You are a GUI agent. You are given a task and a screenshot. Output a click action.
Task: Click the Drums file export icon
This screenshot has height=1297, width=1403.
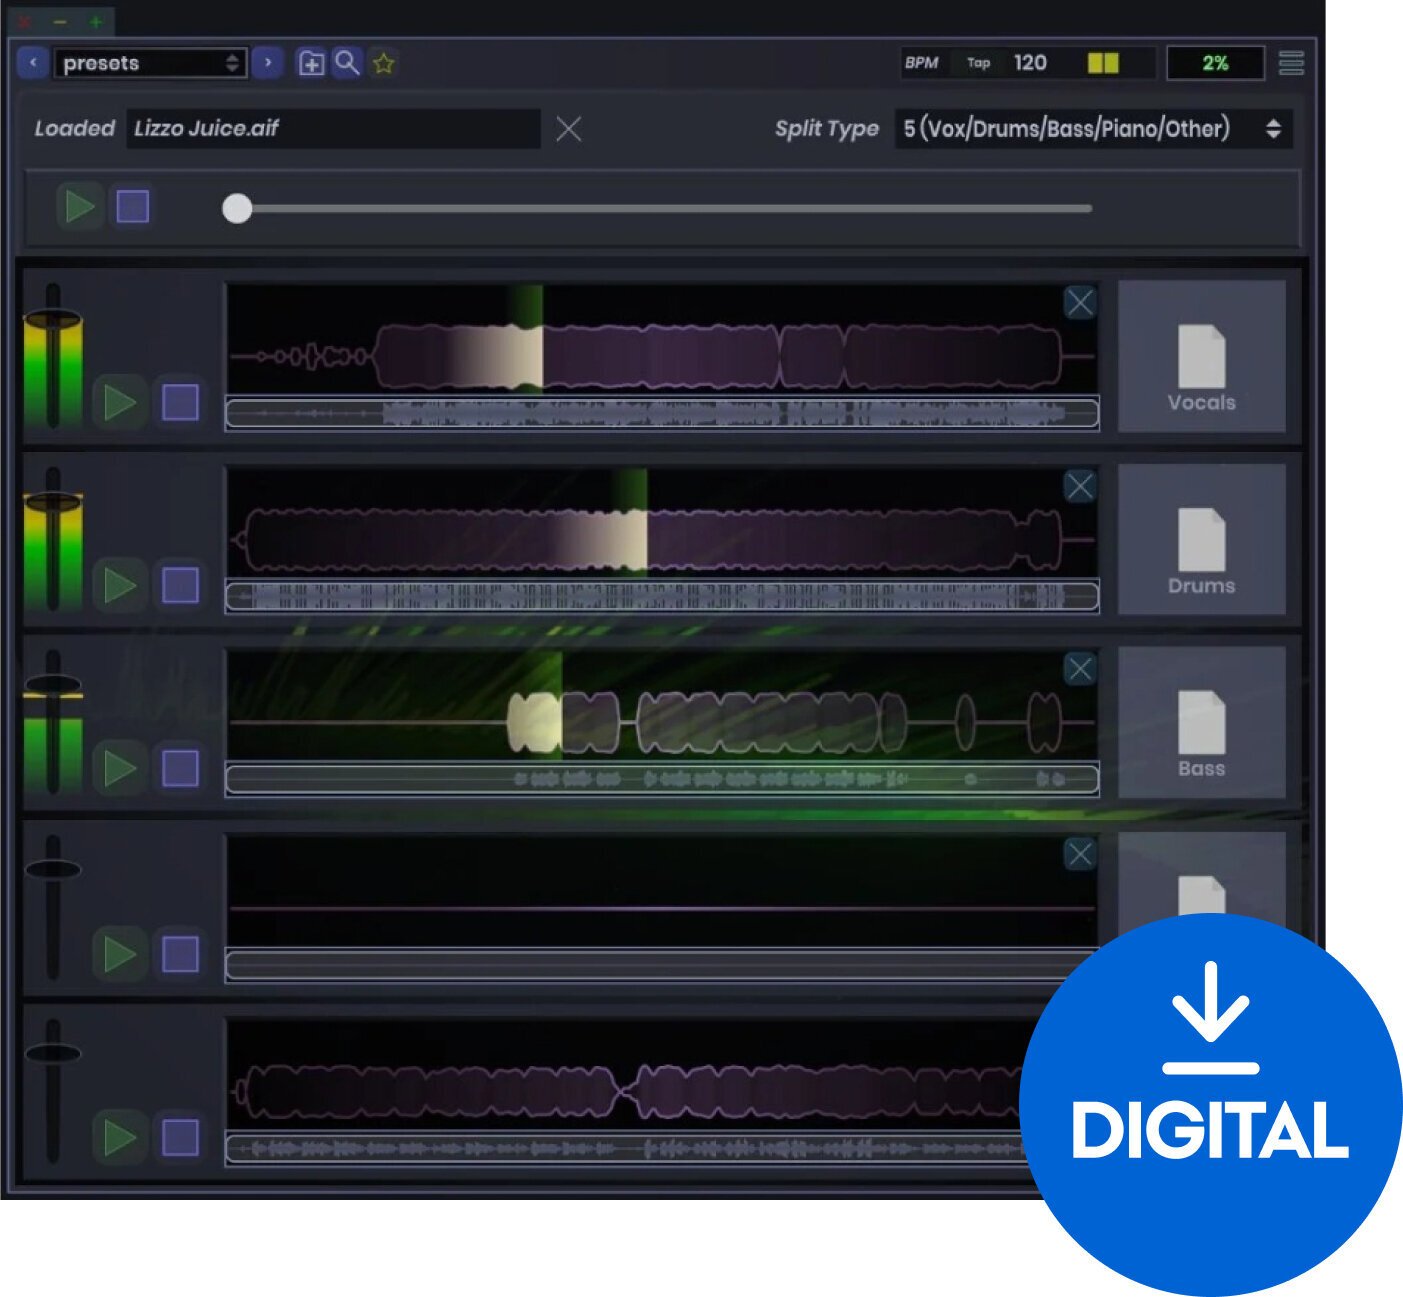[1201, 539]
